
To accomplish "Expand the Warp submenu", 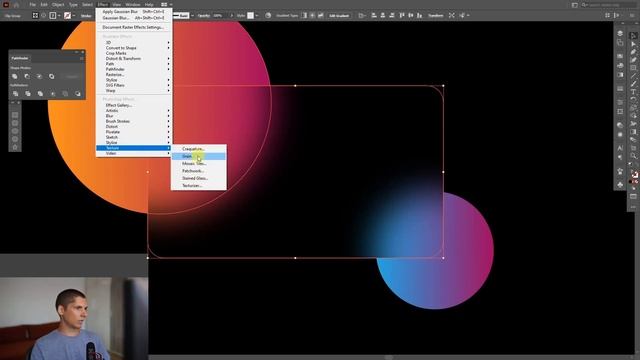I will point(134,91).
